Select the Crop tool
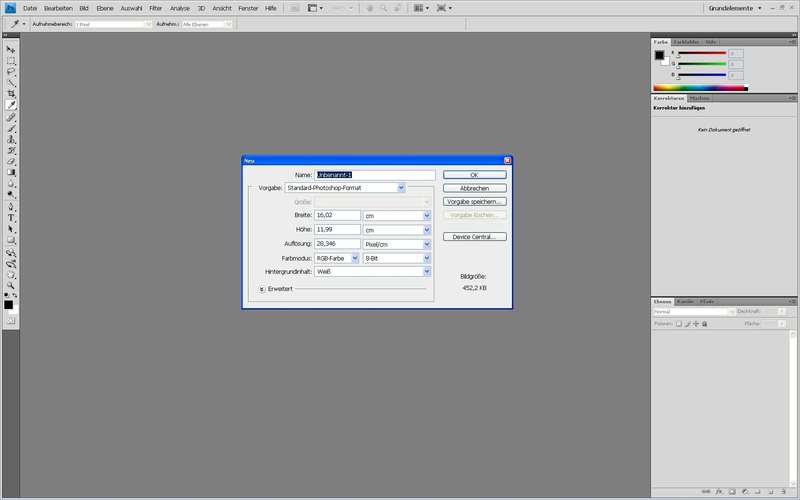The height and width of the screenshot is (500, 800). coord(11,94)
